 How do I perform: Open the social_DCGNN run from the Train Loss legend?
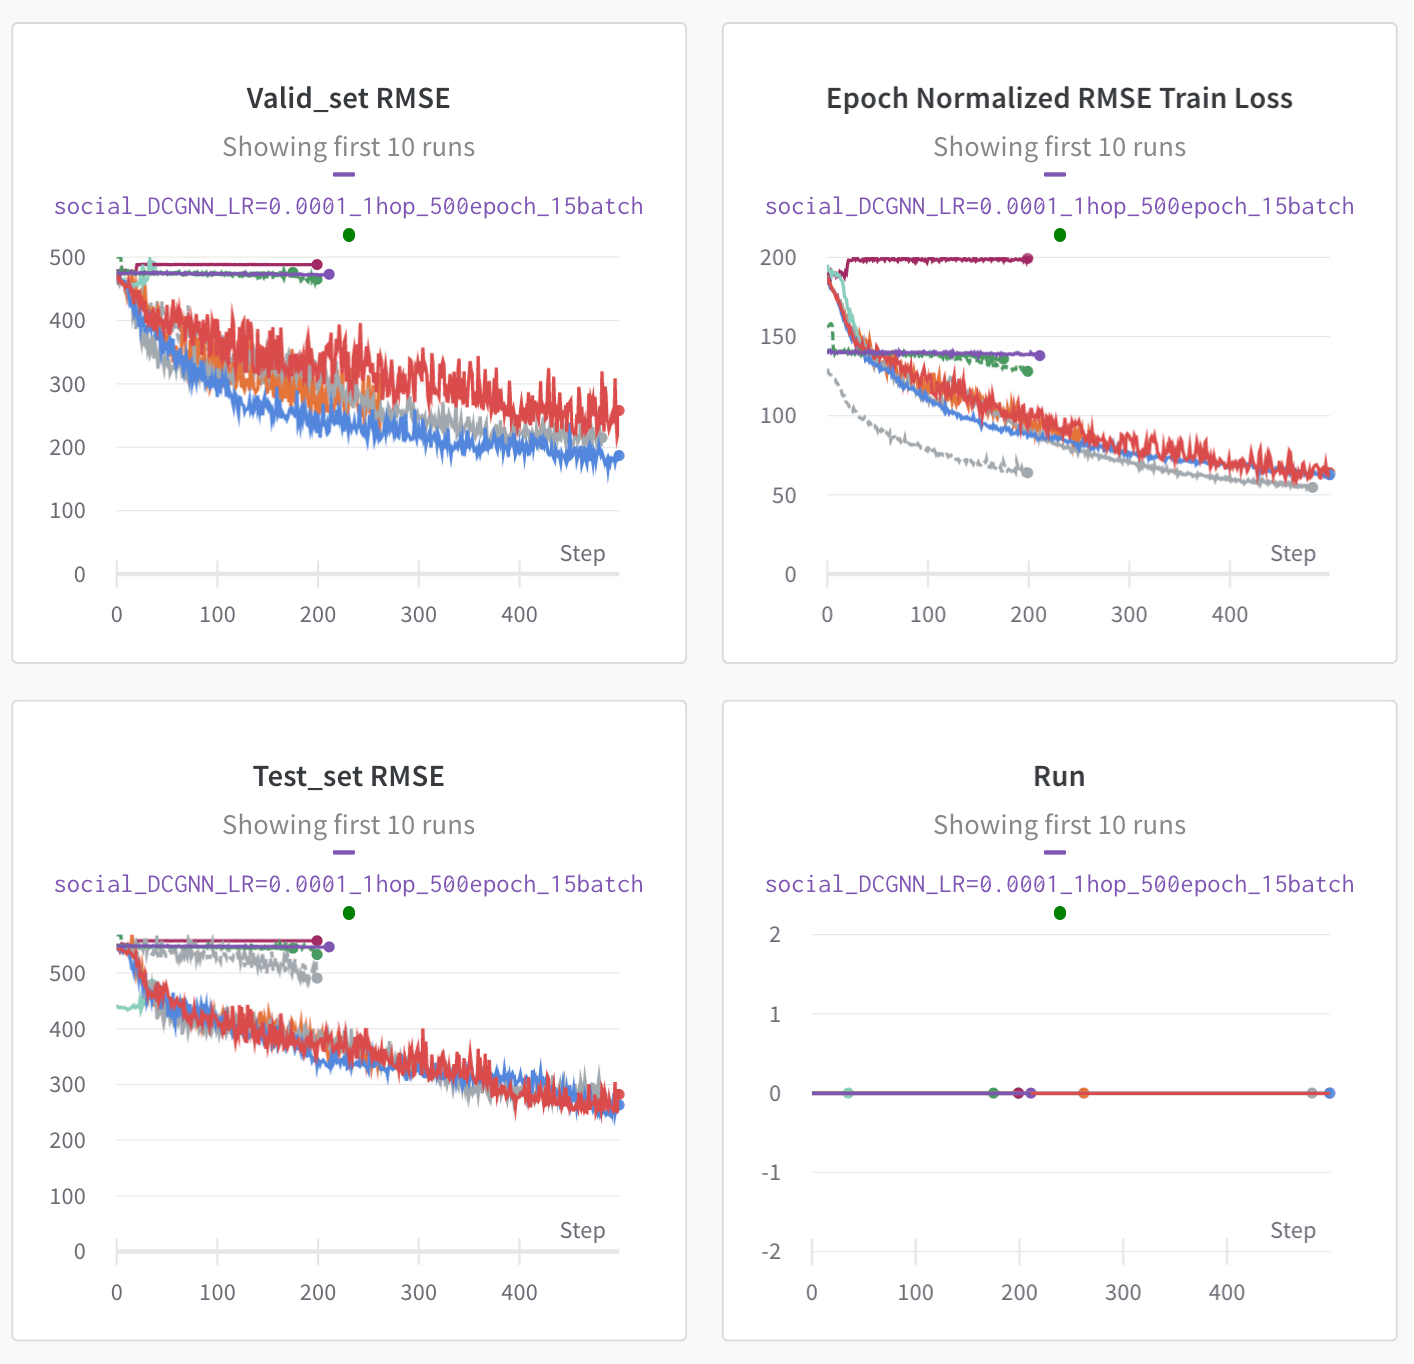1059,205
